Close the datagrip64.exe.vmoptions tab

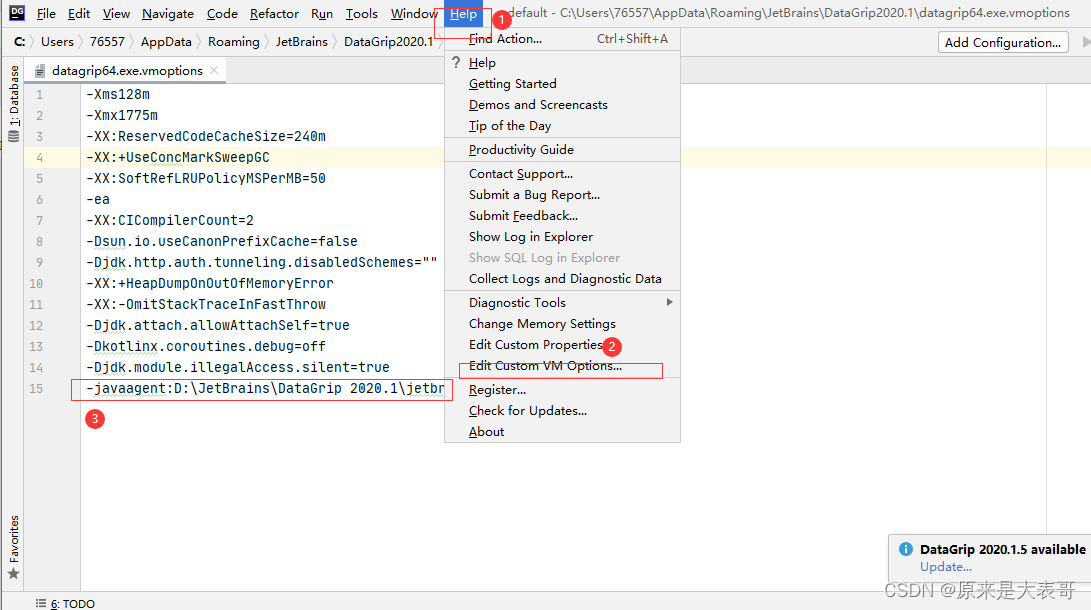(214, 70)
